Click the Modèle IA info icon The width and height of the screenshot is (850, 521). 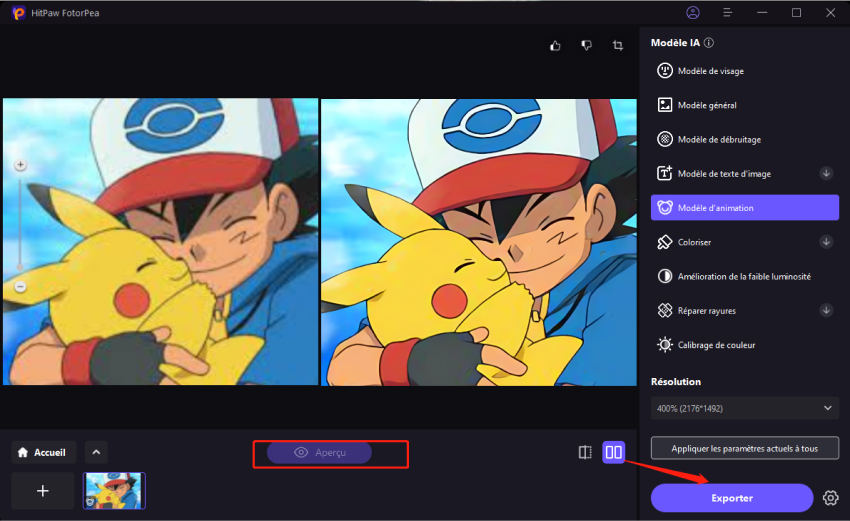[x=709, y=43]
